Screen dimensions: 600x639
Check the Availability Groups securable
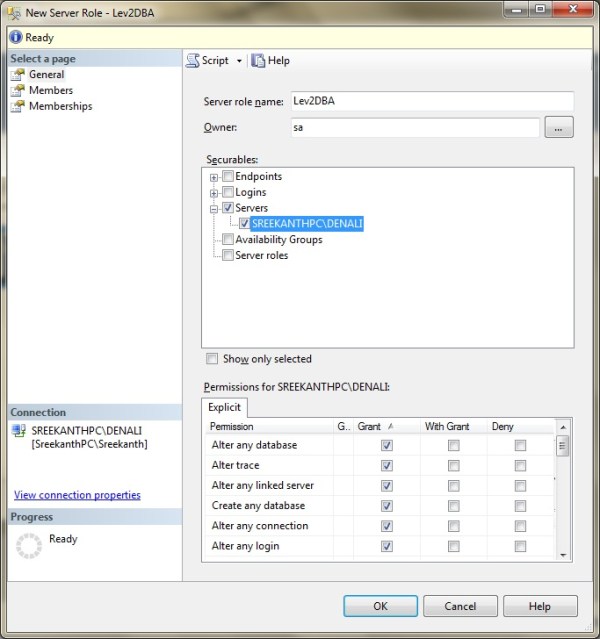click(x=228, y=240)
